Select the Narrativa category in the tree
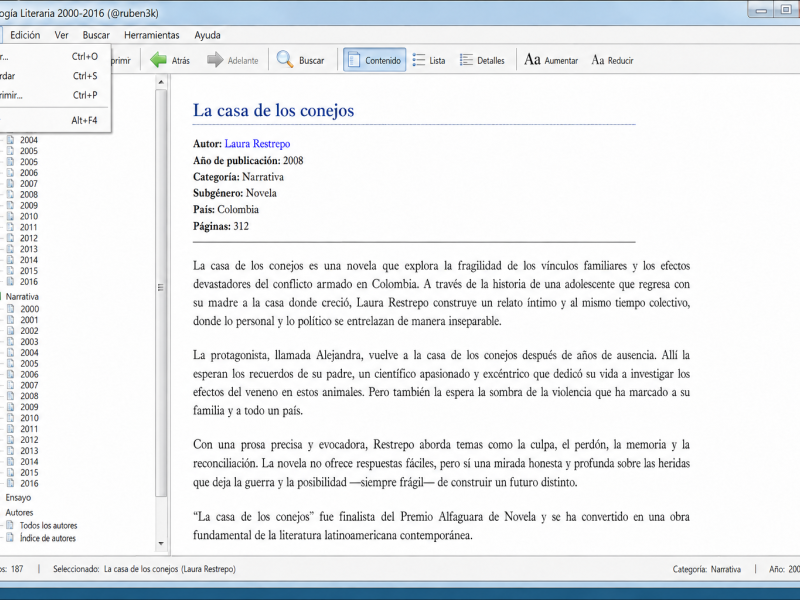The image size is (800, 600). [22, 296]
